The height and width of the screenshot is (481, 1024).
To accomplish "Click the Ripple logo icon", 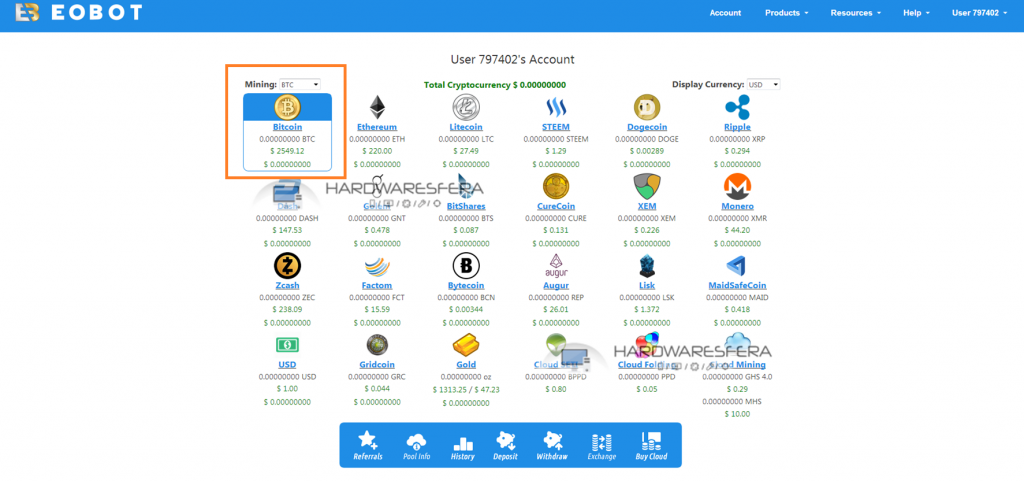I will [737, 107].
